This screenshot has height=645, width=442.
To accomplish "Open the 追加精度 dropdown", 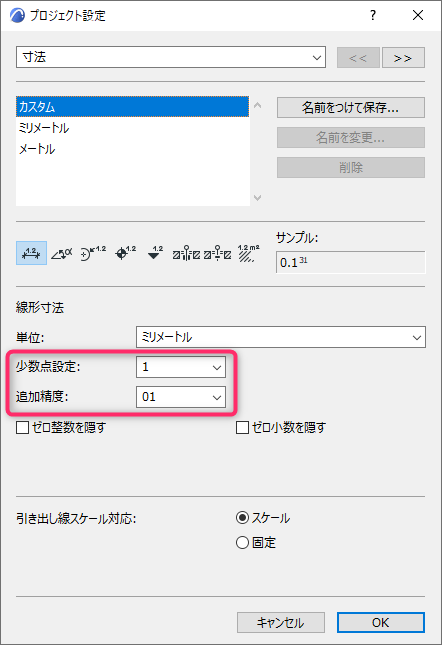I will point(181,397).
